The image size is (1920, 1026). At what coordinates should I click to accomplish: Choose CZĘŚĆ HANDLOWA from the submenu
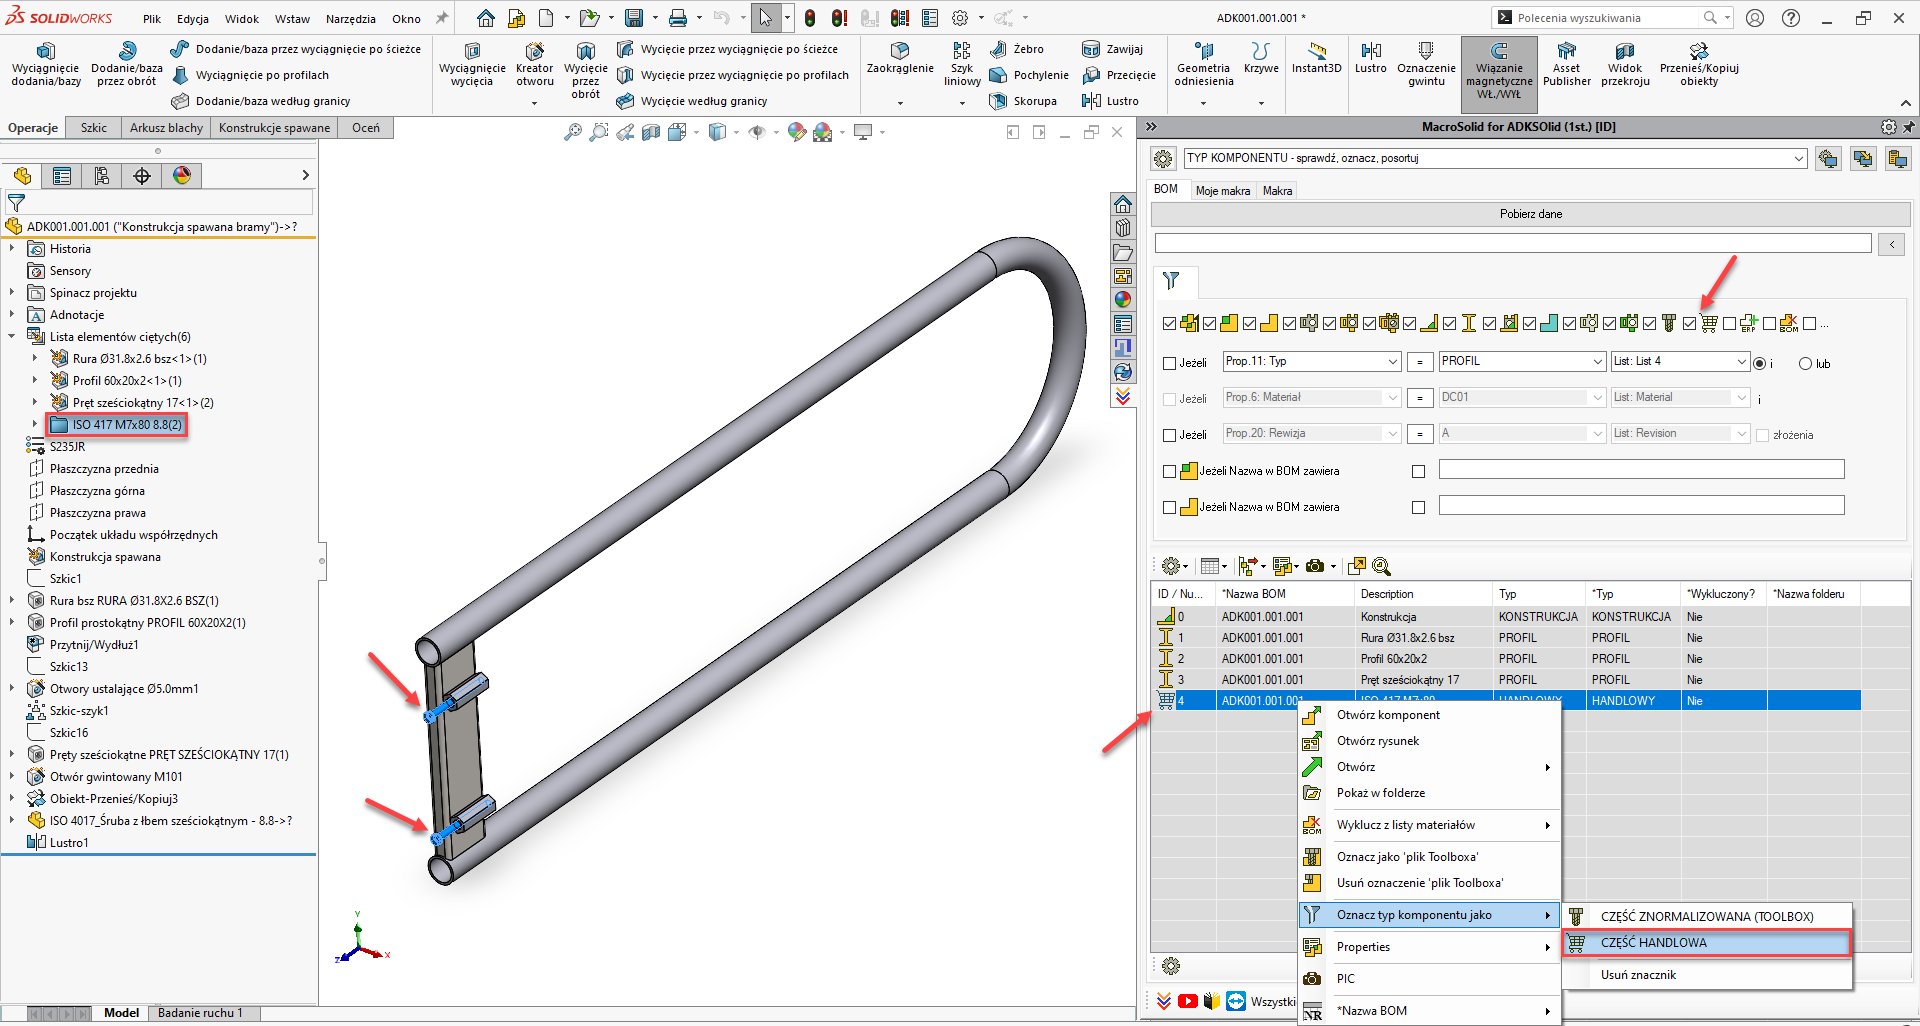point(1653,943)
